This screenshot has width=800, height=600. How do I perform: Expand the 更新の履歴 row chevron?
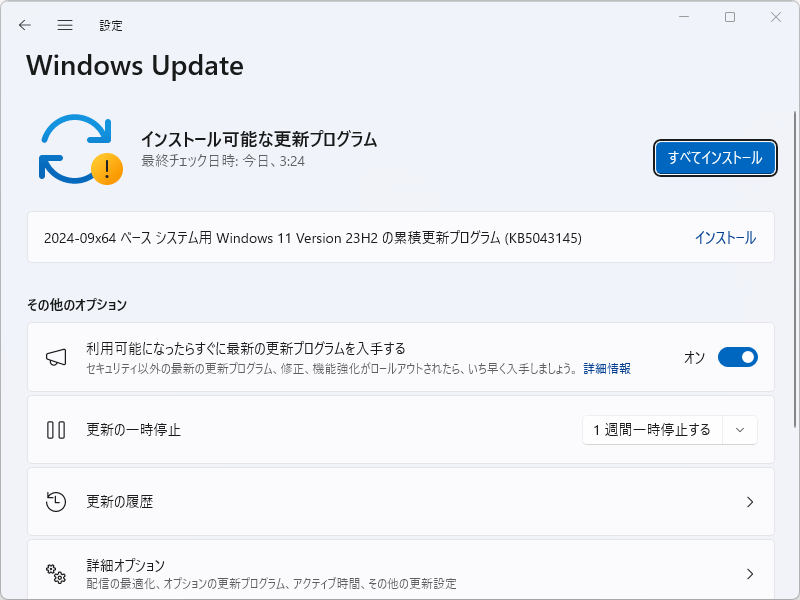coord(750,501)
